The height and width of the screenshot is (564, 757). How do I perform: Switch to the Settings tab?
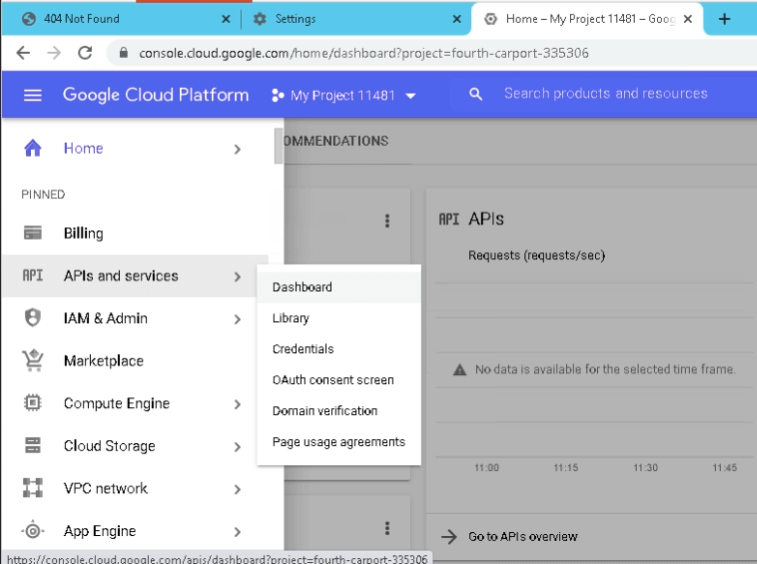tap(355, 19)
